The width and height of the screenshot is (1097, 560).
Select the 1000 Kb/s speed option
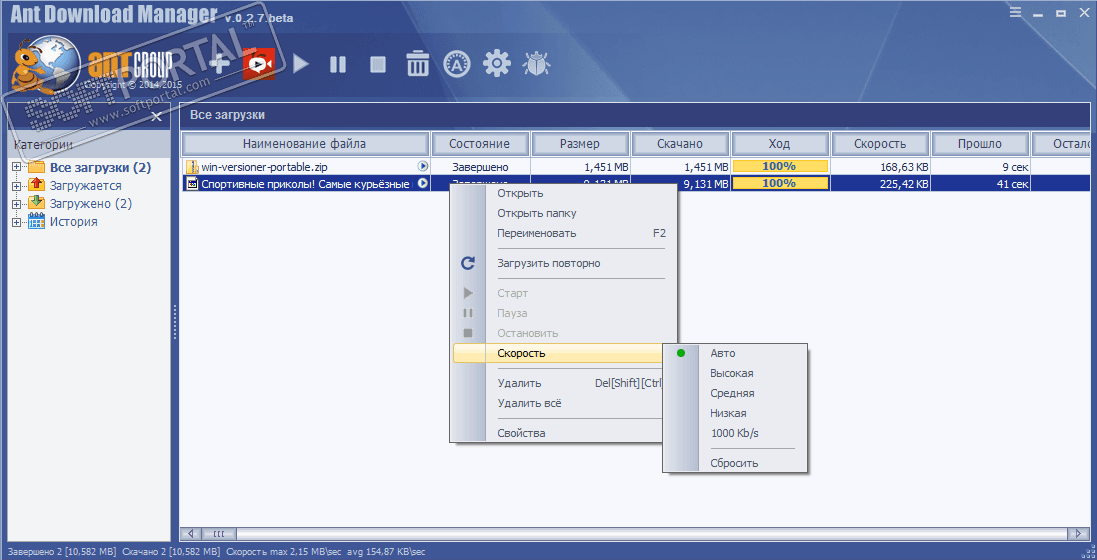(735, 433)
